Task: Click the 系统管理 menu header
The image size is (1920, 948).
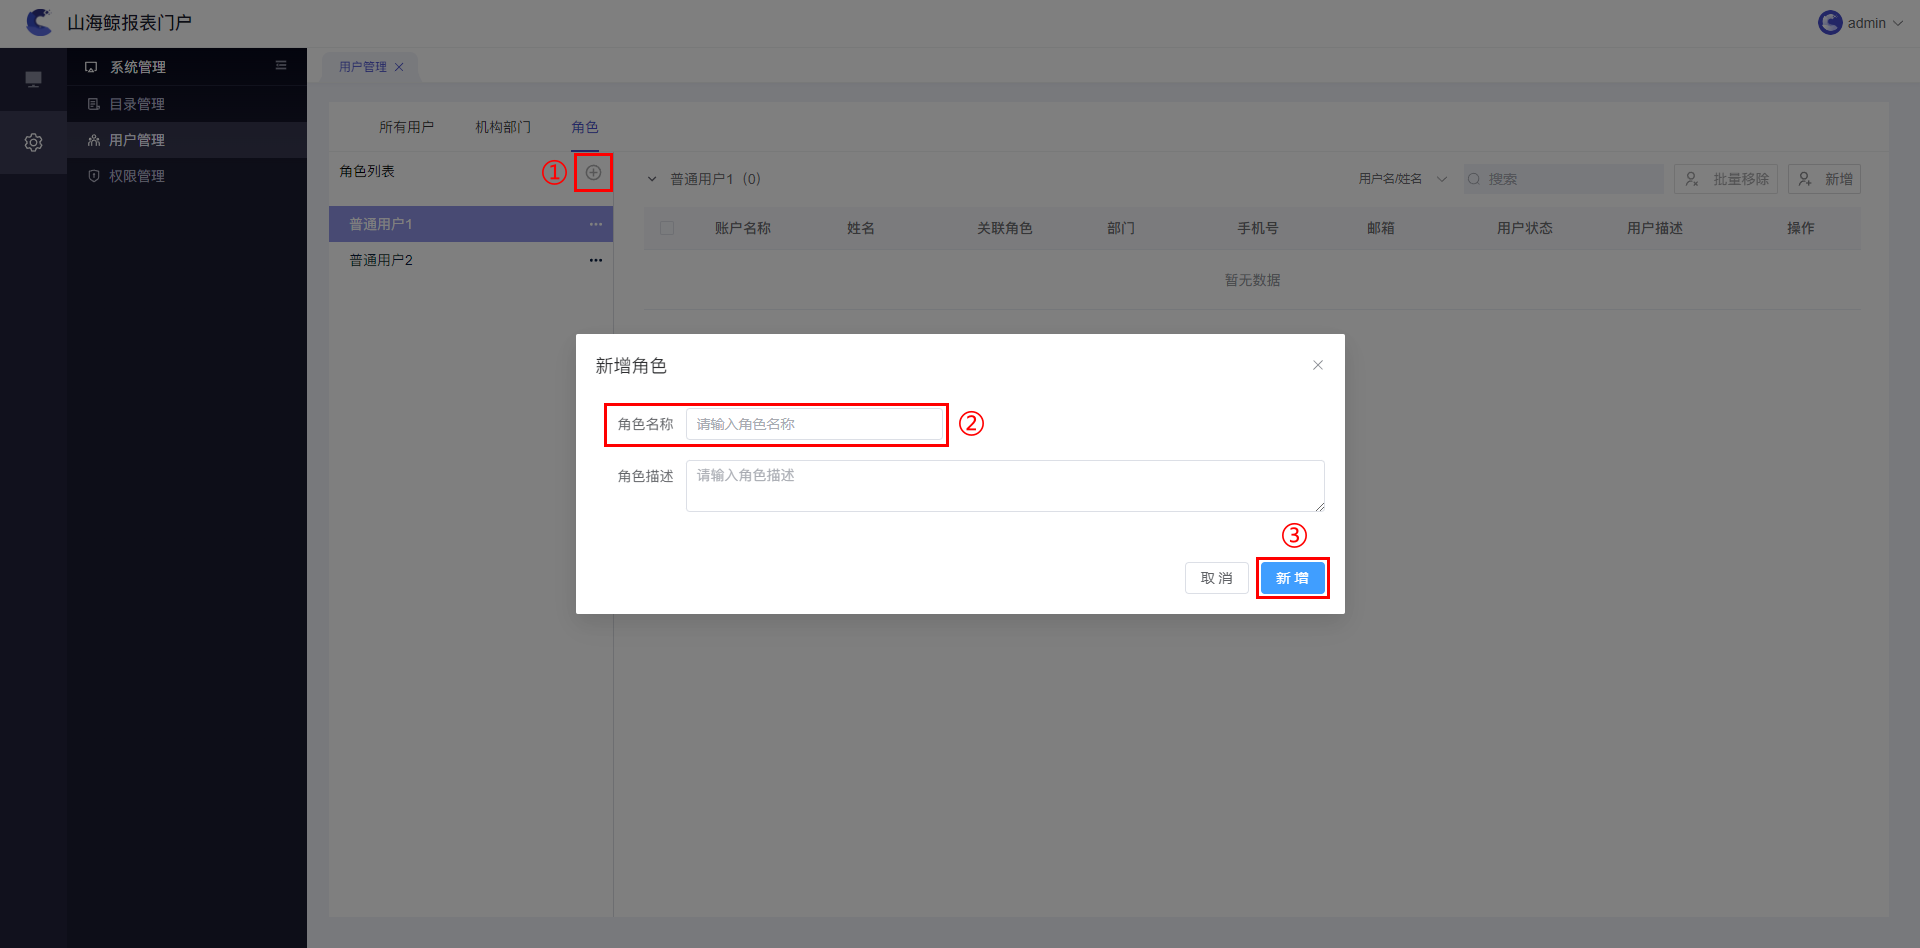Action: [187, 67]
